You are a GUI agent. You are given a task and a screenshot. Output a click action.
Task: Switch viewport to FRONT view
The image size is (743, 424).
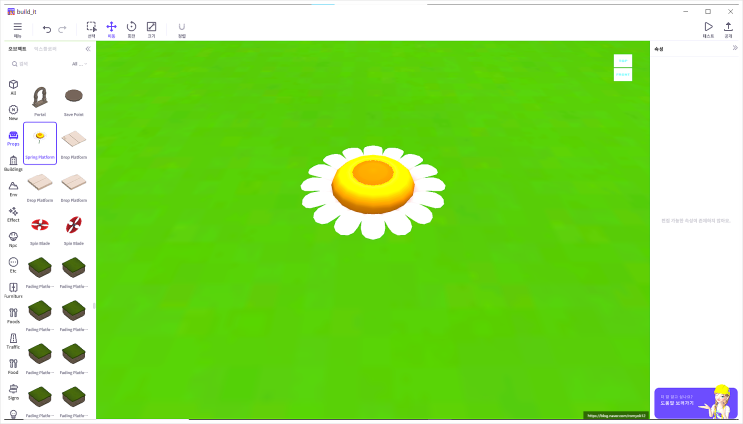coord(623,74)
